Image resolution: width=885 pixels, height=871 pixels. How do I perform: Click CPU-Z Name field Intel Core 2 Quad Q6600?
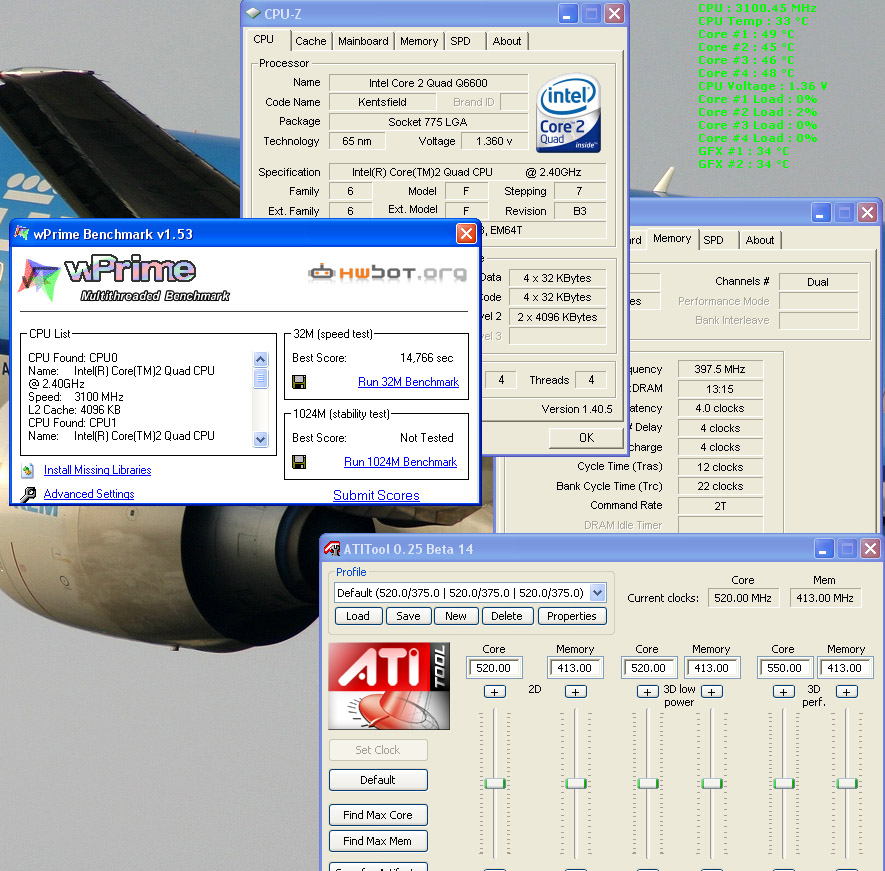(428, 83)
